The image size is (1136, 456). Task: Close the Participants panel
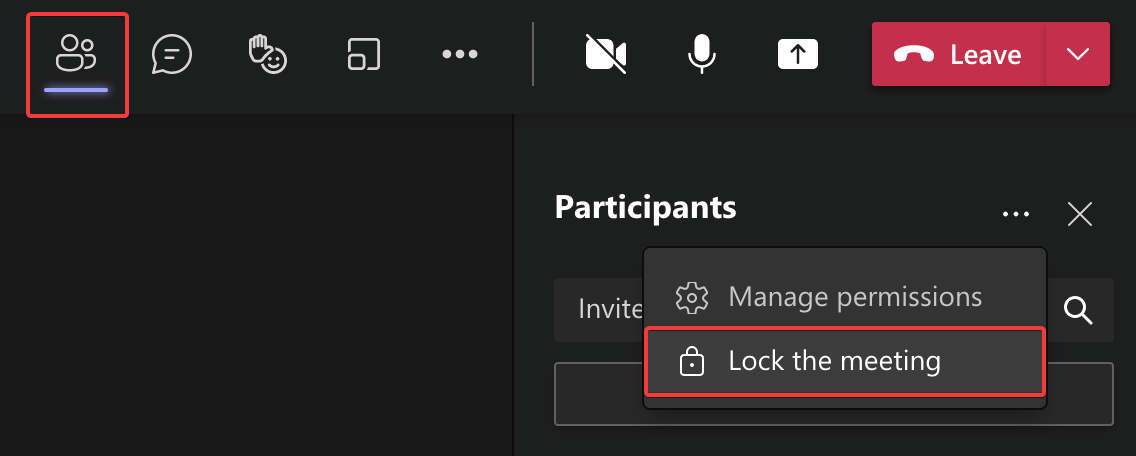point(1080,214)
